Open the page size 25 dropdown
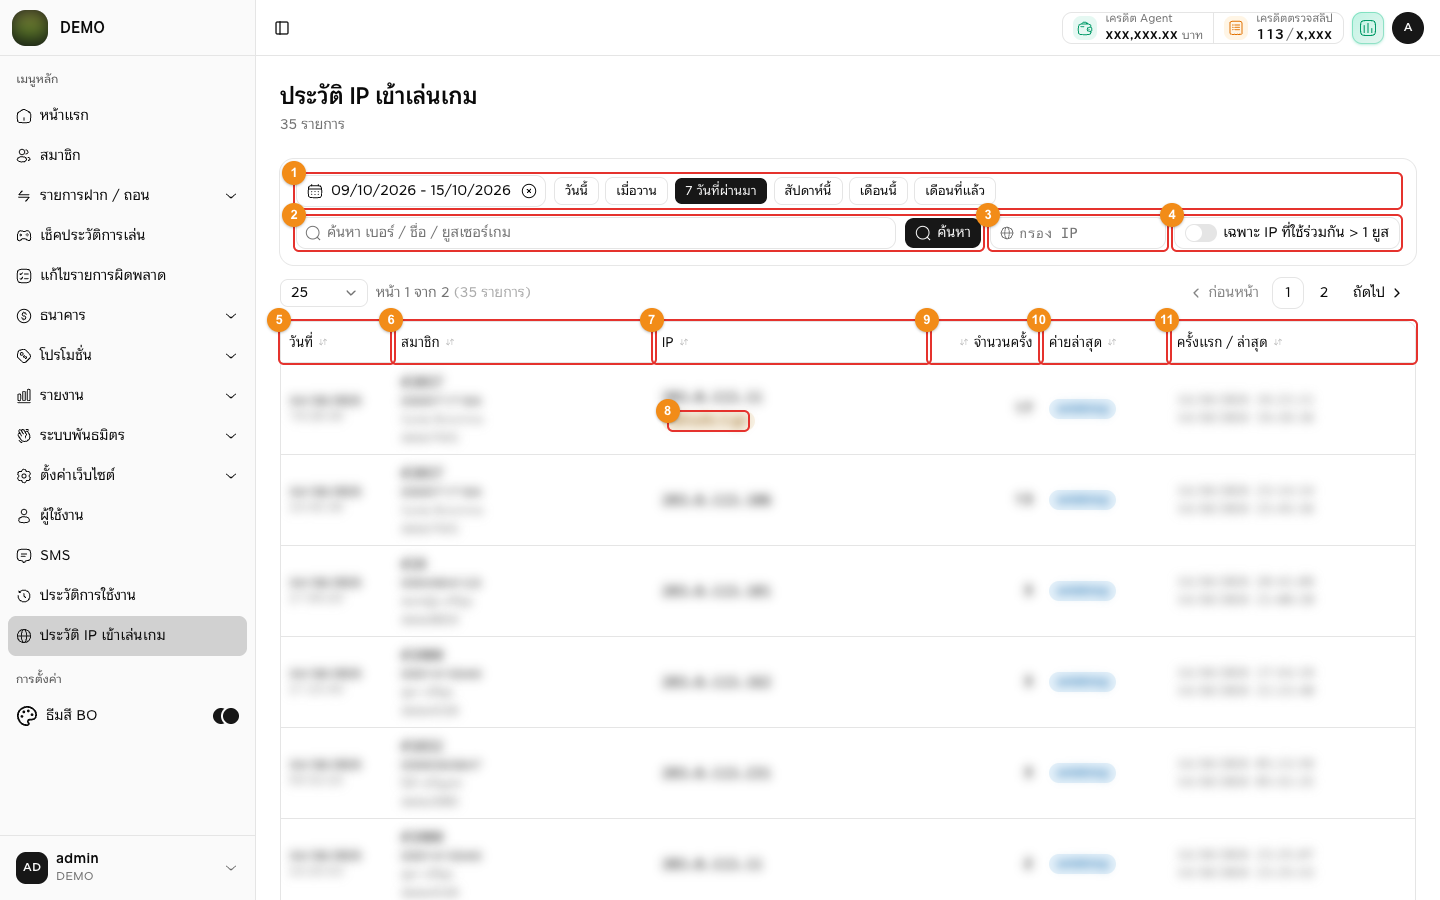This screenshot has height=900, width=1440. (324, 292)
